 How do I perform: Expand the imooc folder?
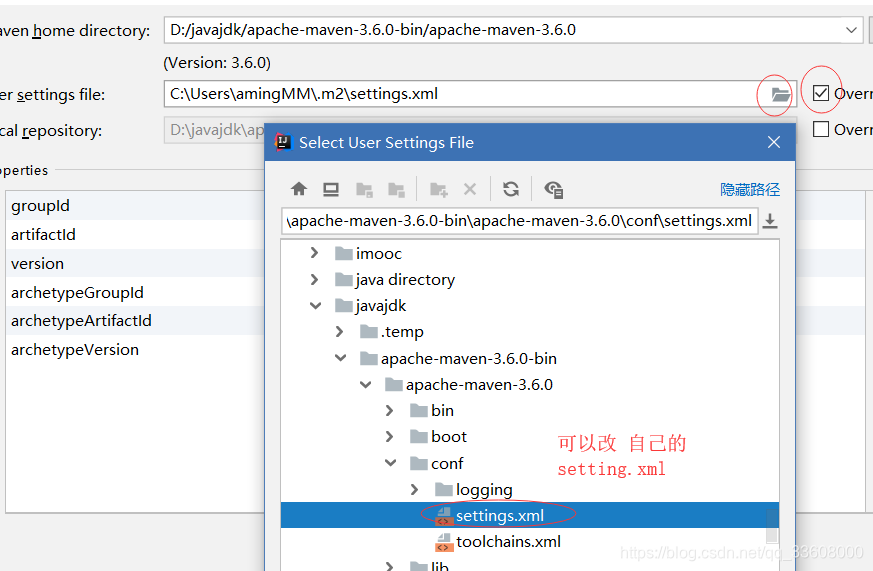click(x=315, y=253)
